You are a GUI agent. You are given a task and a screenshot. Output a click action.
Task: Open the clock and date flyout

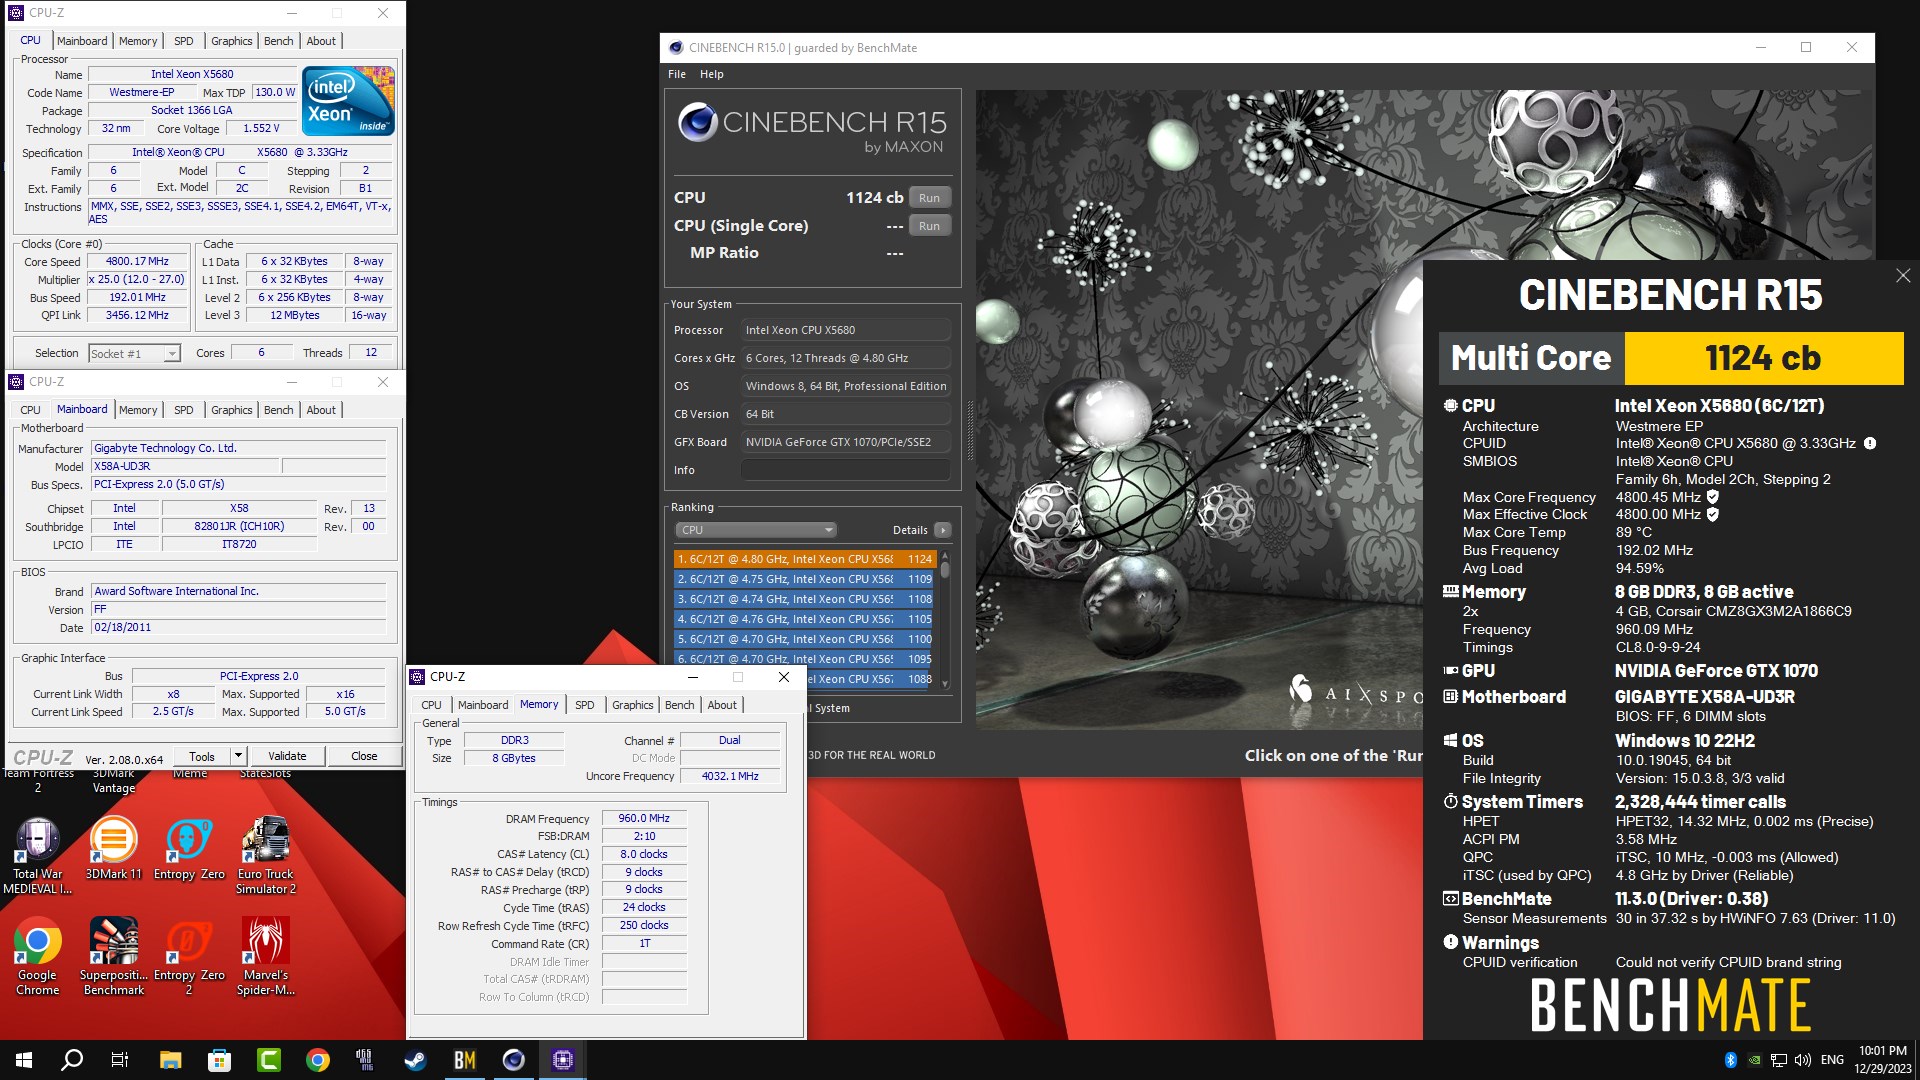[1883, 1060]
